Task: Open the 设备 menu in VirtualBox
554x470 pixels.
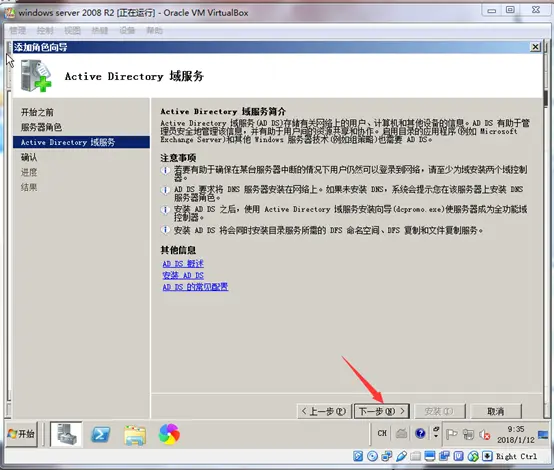Action: click(127, 31)
